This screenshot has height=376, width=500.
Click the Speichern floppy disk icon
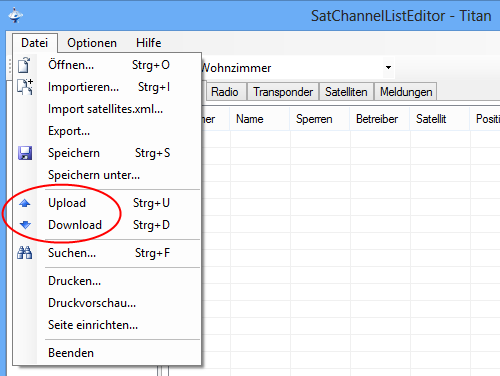[x=25, y=153]
